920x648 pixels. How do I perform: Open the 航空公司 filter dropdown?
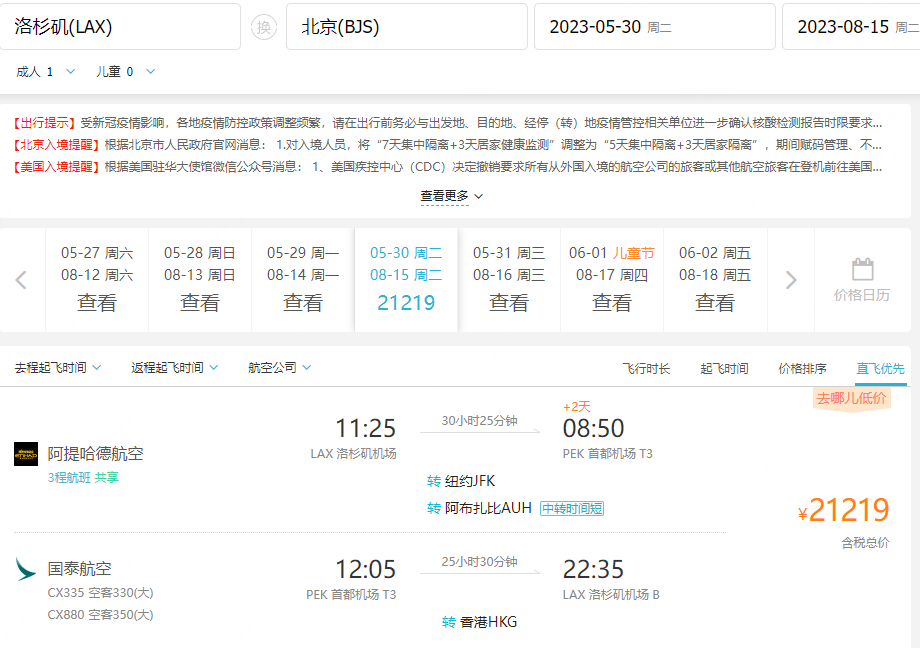(x=279, y=367)
